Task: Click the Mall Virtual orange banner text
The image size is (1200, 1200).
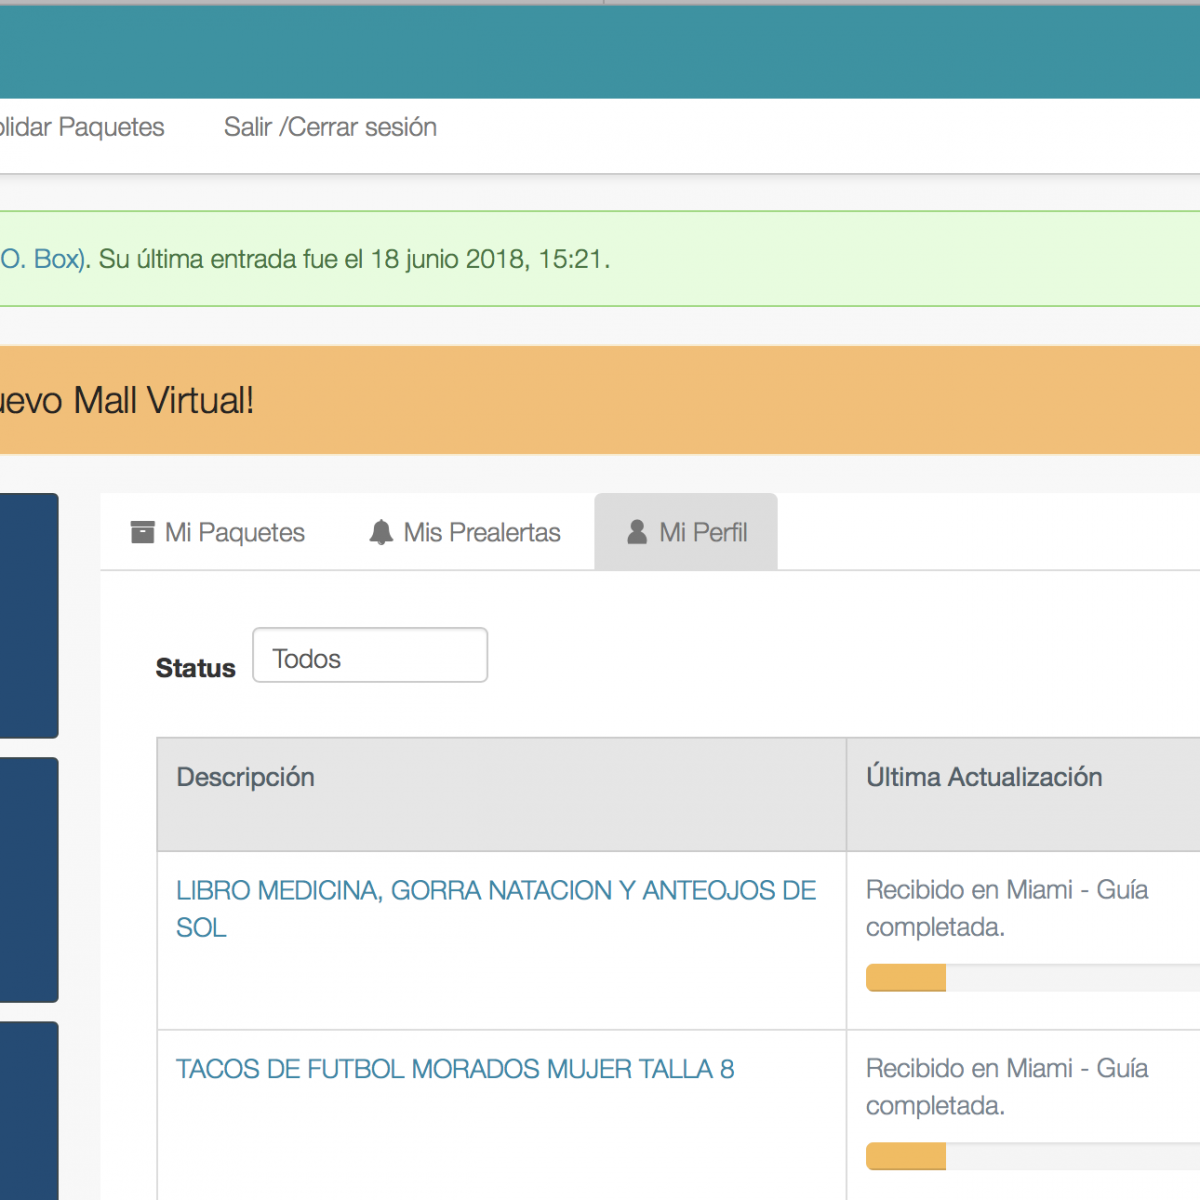Action: tap(127, 400)
